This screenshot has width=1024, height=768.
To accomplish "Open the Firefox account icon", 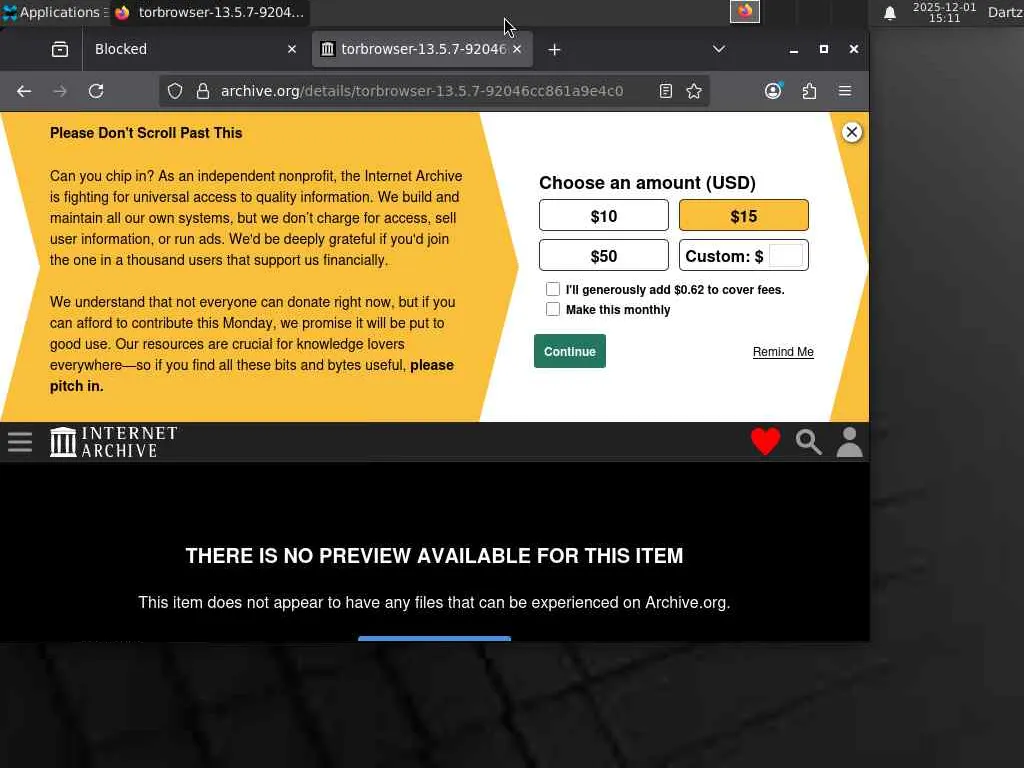I will tap(773, 91).
